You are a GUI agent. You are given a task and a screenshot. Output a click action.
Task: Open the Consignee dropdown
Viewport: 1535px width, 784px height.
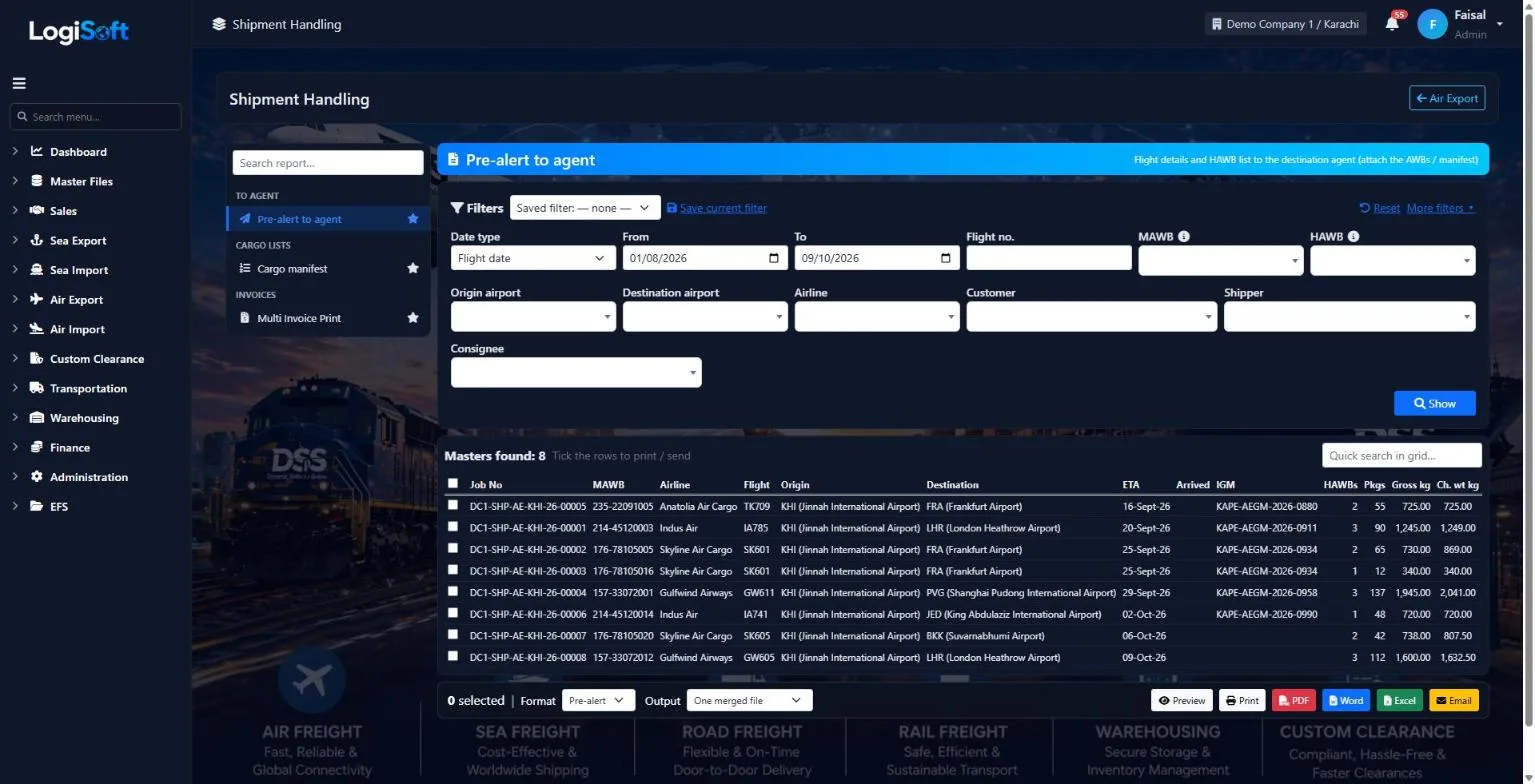[576, 373]
